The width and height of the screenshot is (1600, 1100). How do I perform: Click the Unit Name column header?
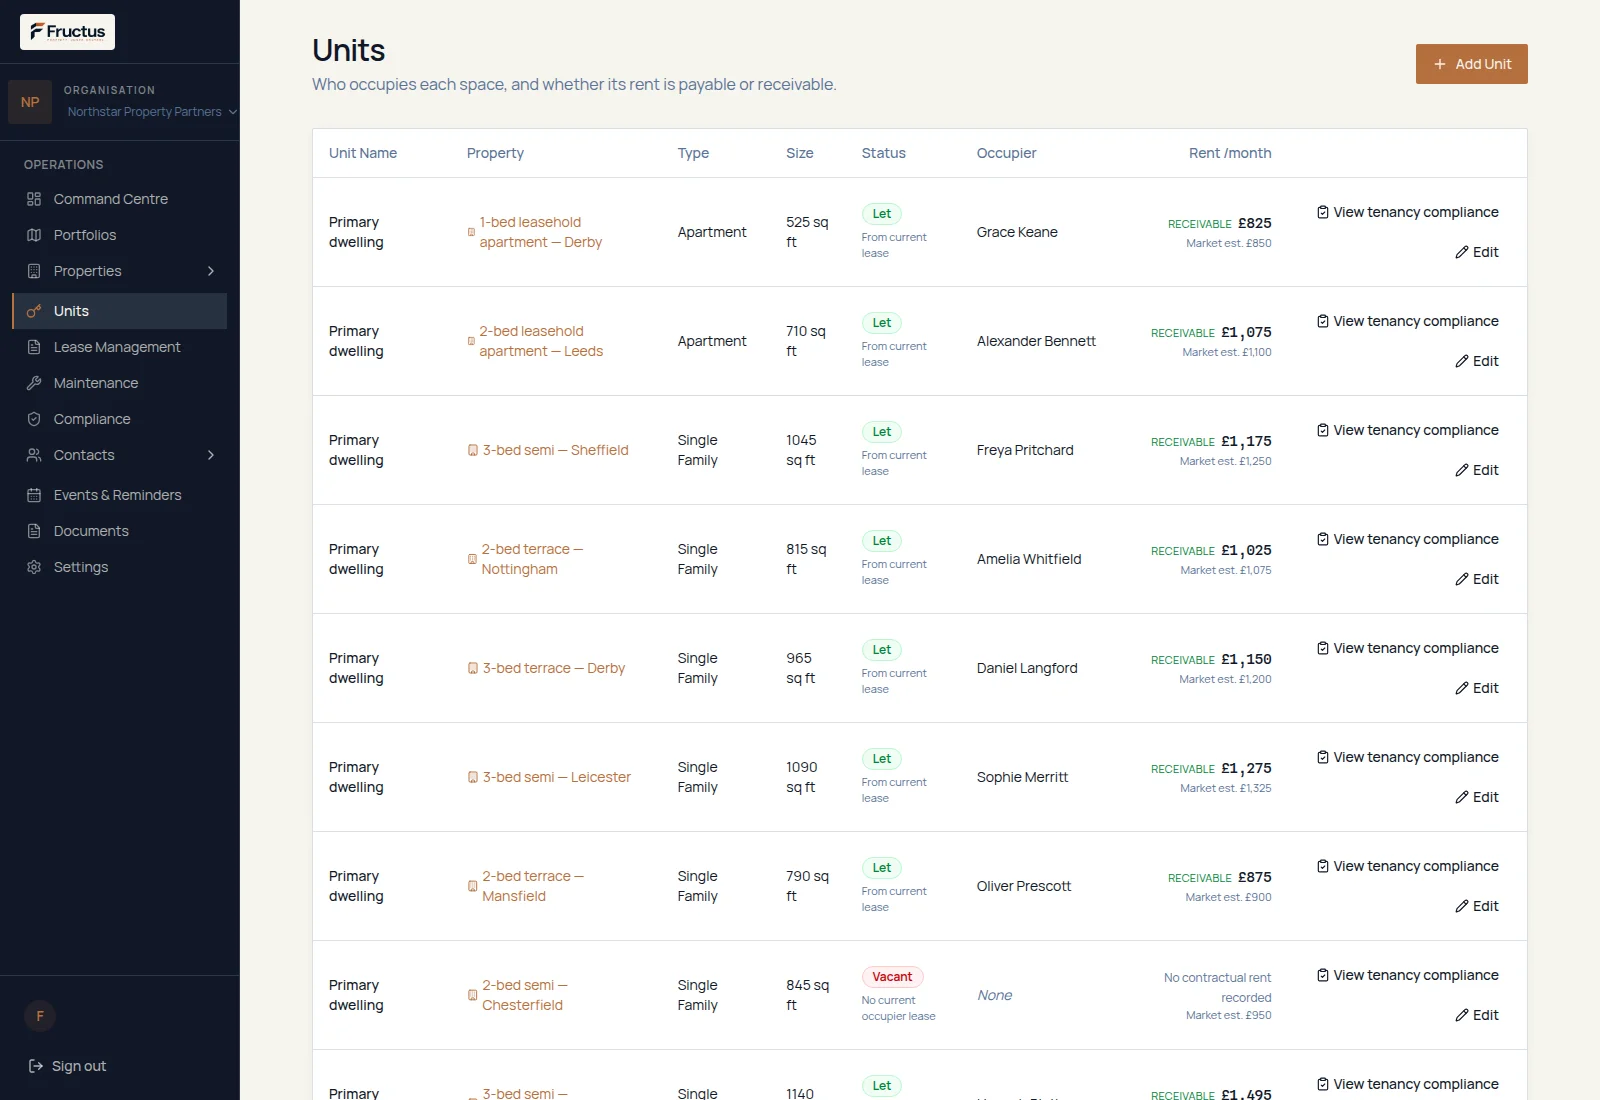[363, 153]
